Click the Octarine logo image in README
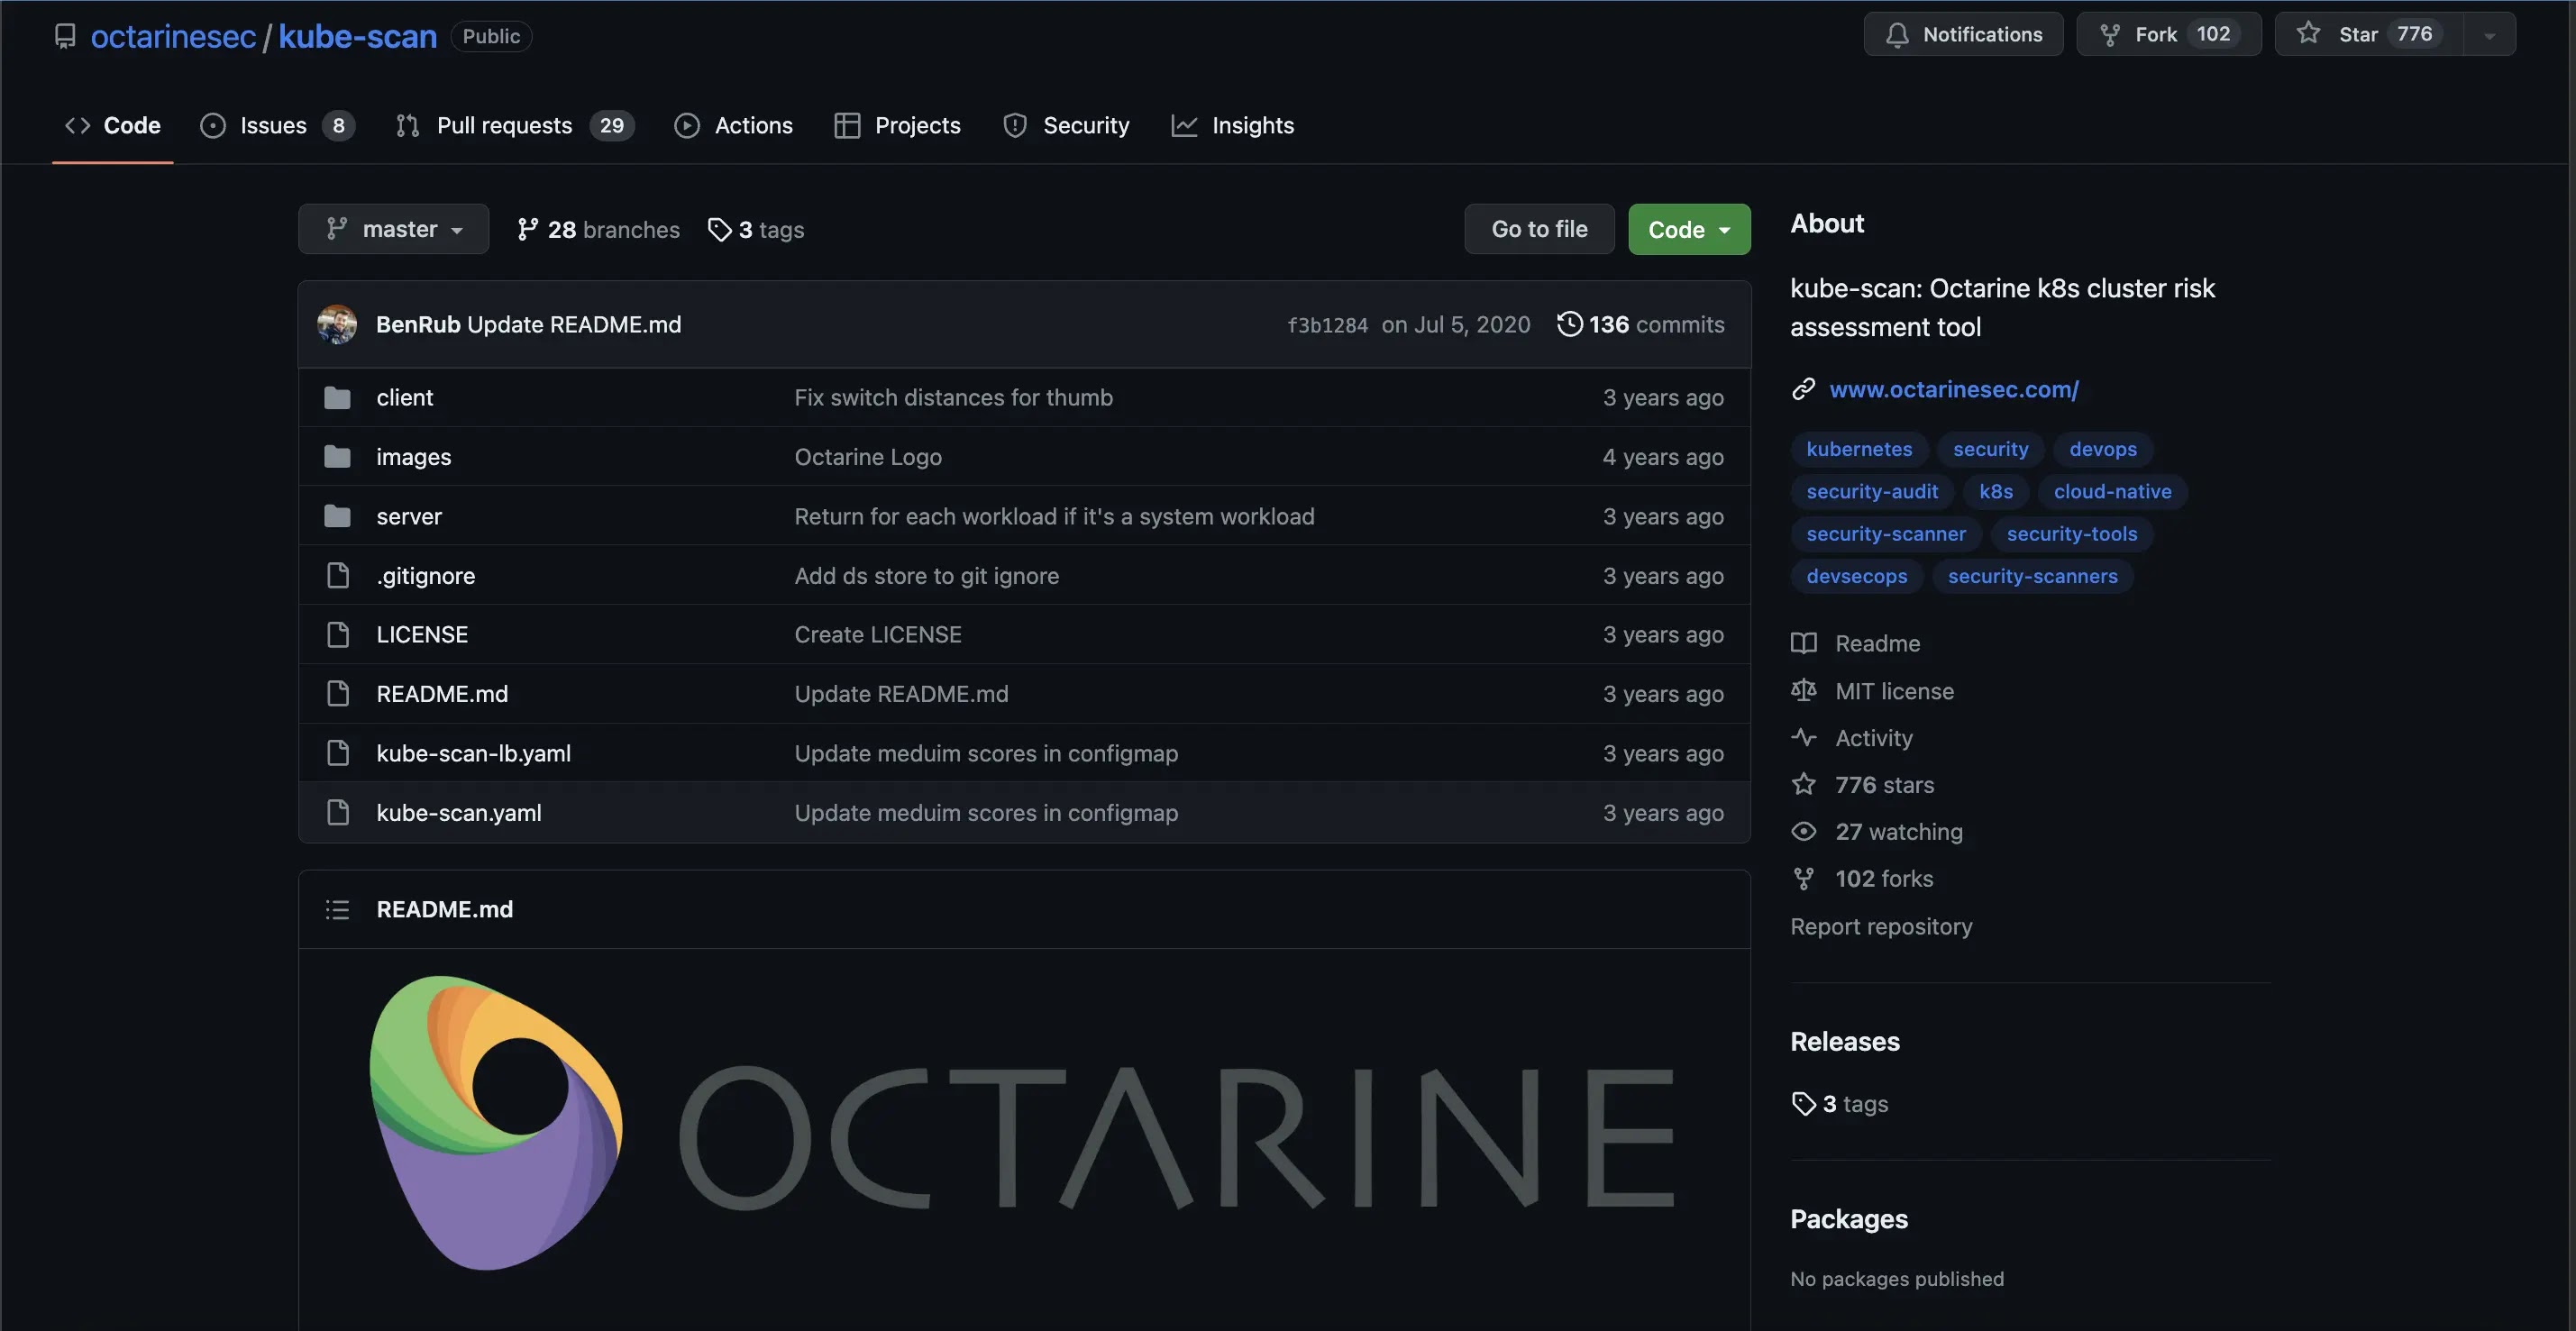The width and height of the screenshot is (2576, 1331). coord(1021,1122)
